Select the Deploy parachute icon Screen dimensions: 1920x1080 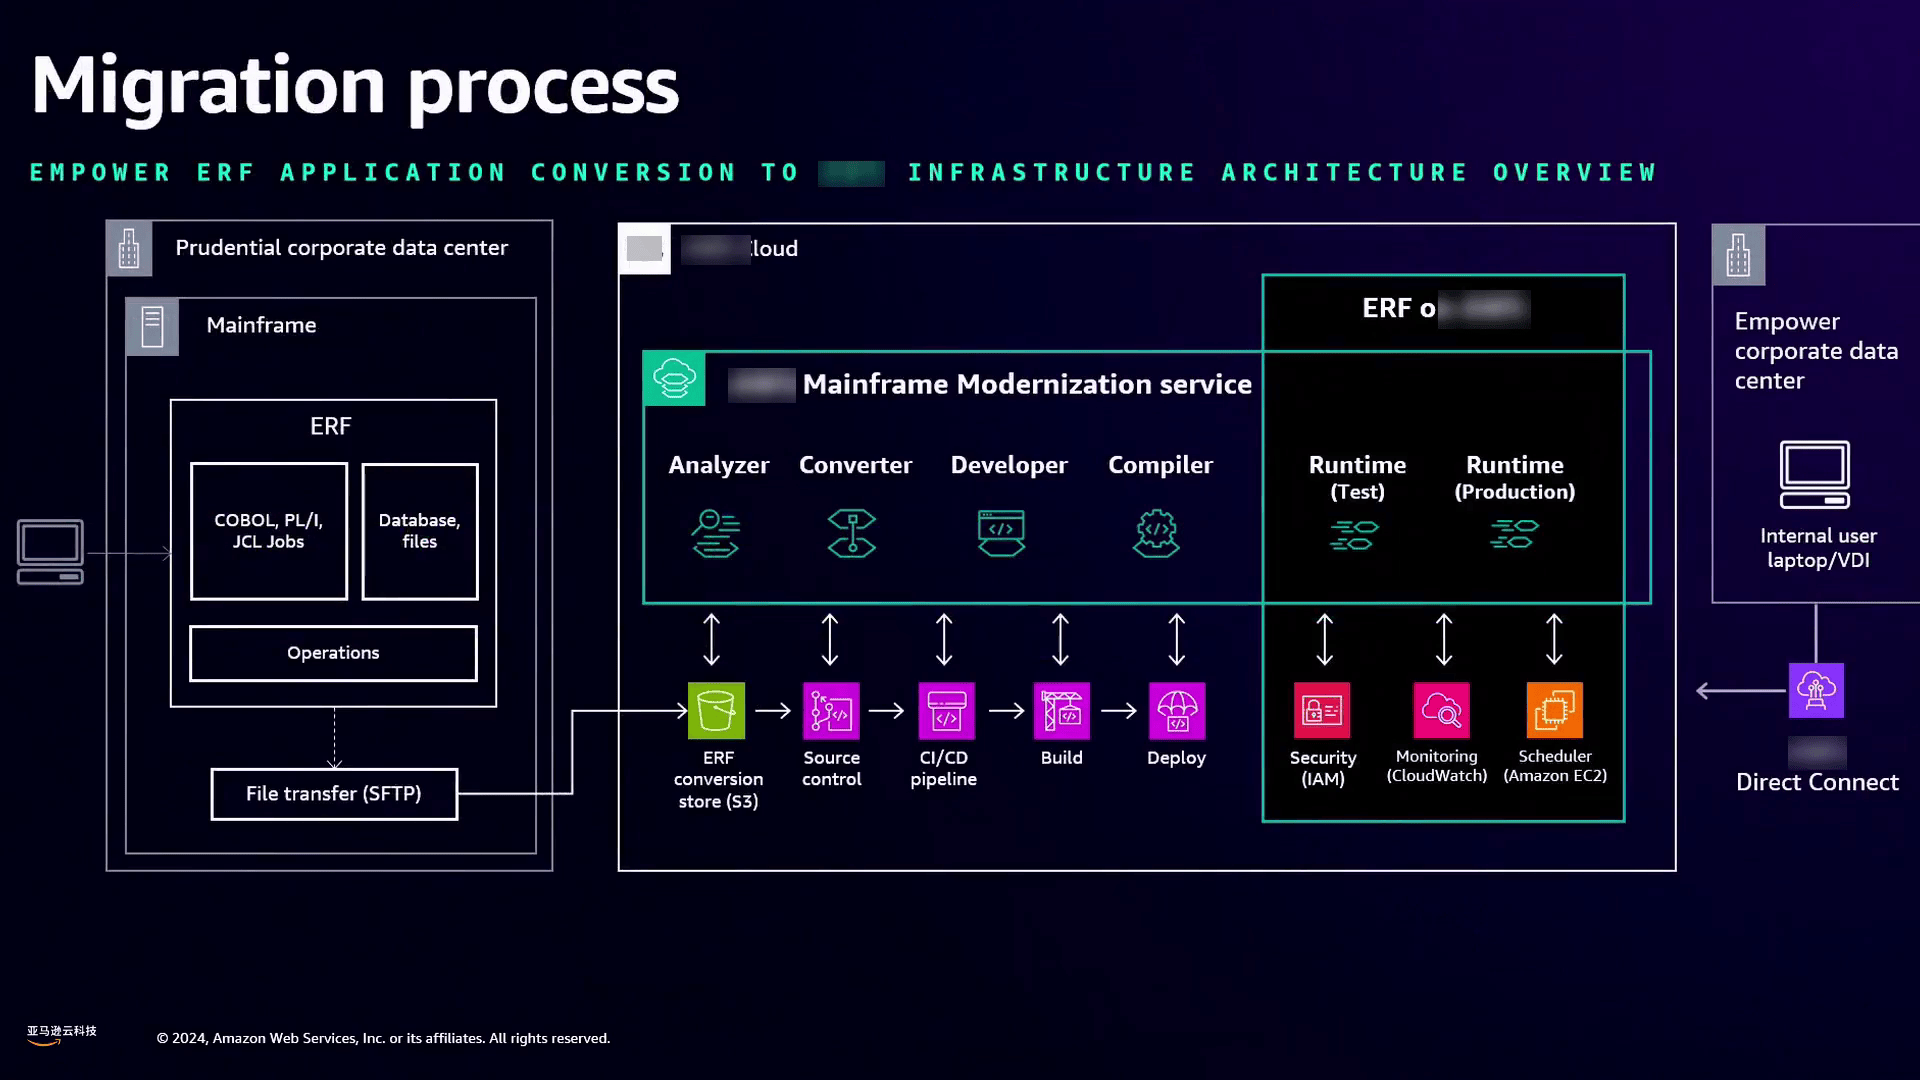[1177, 711]
